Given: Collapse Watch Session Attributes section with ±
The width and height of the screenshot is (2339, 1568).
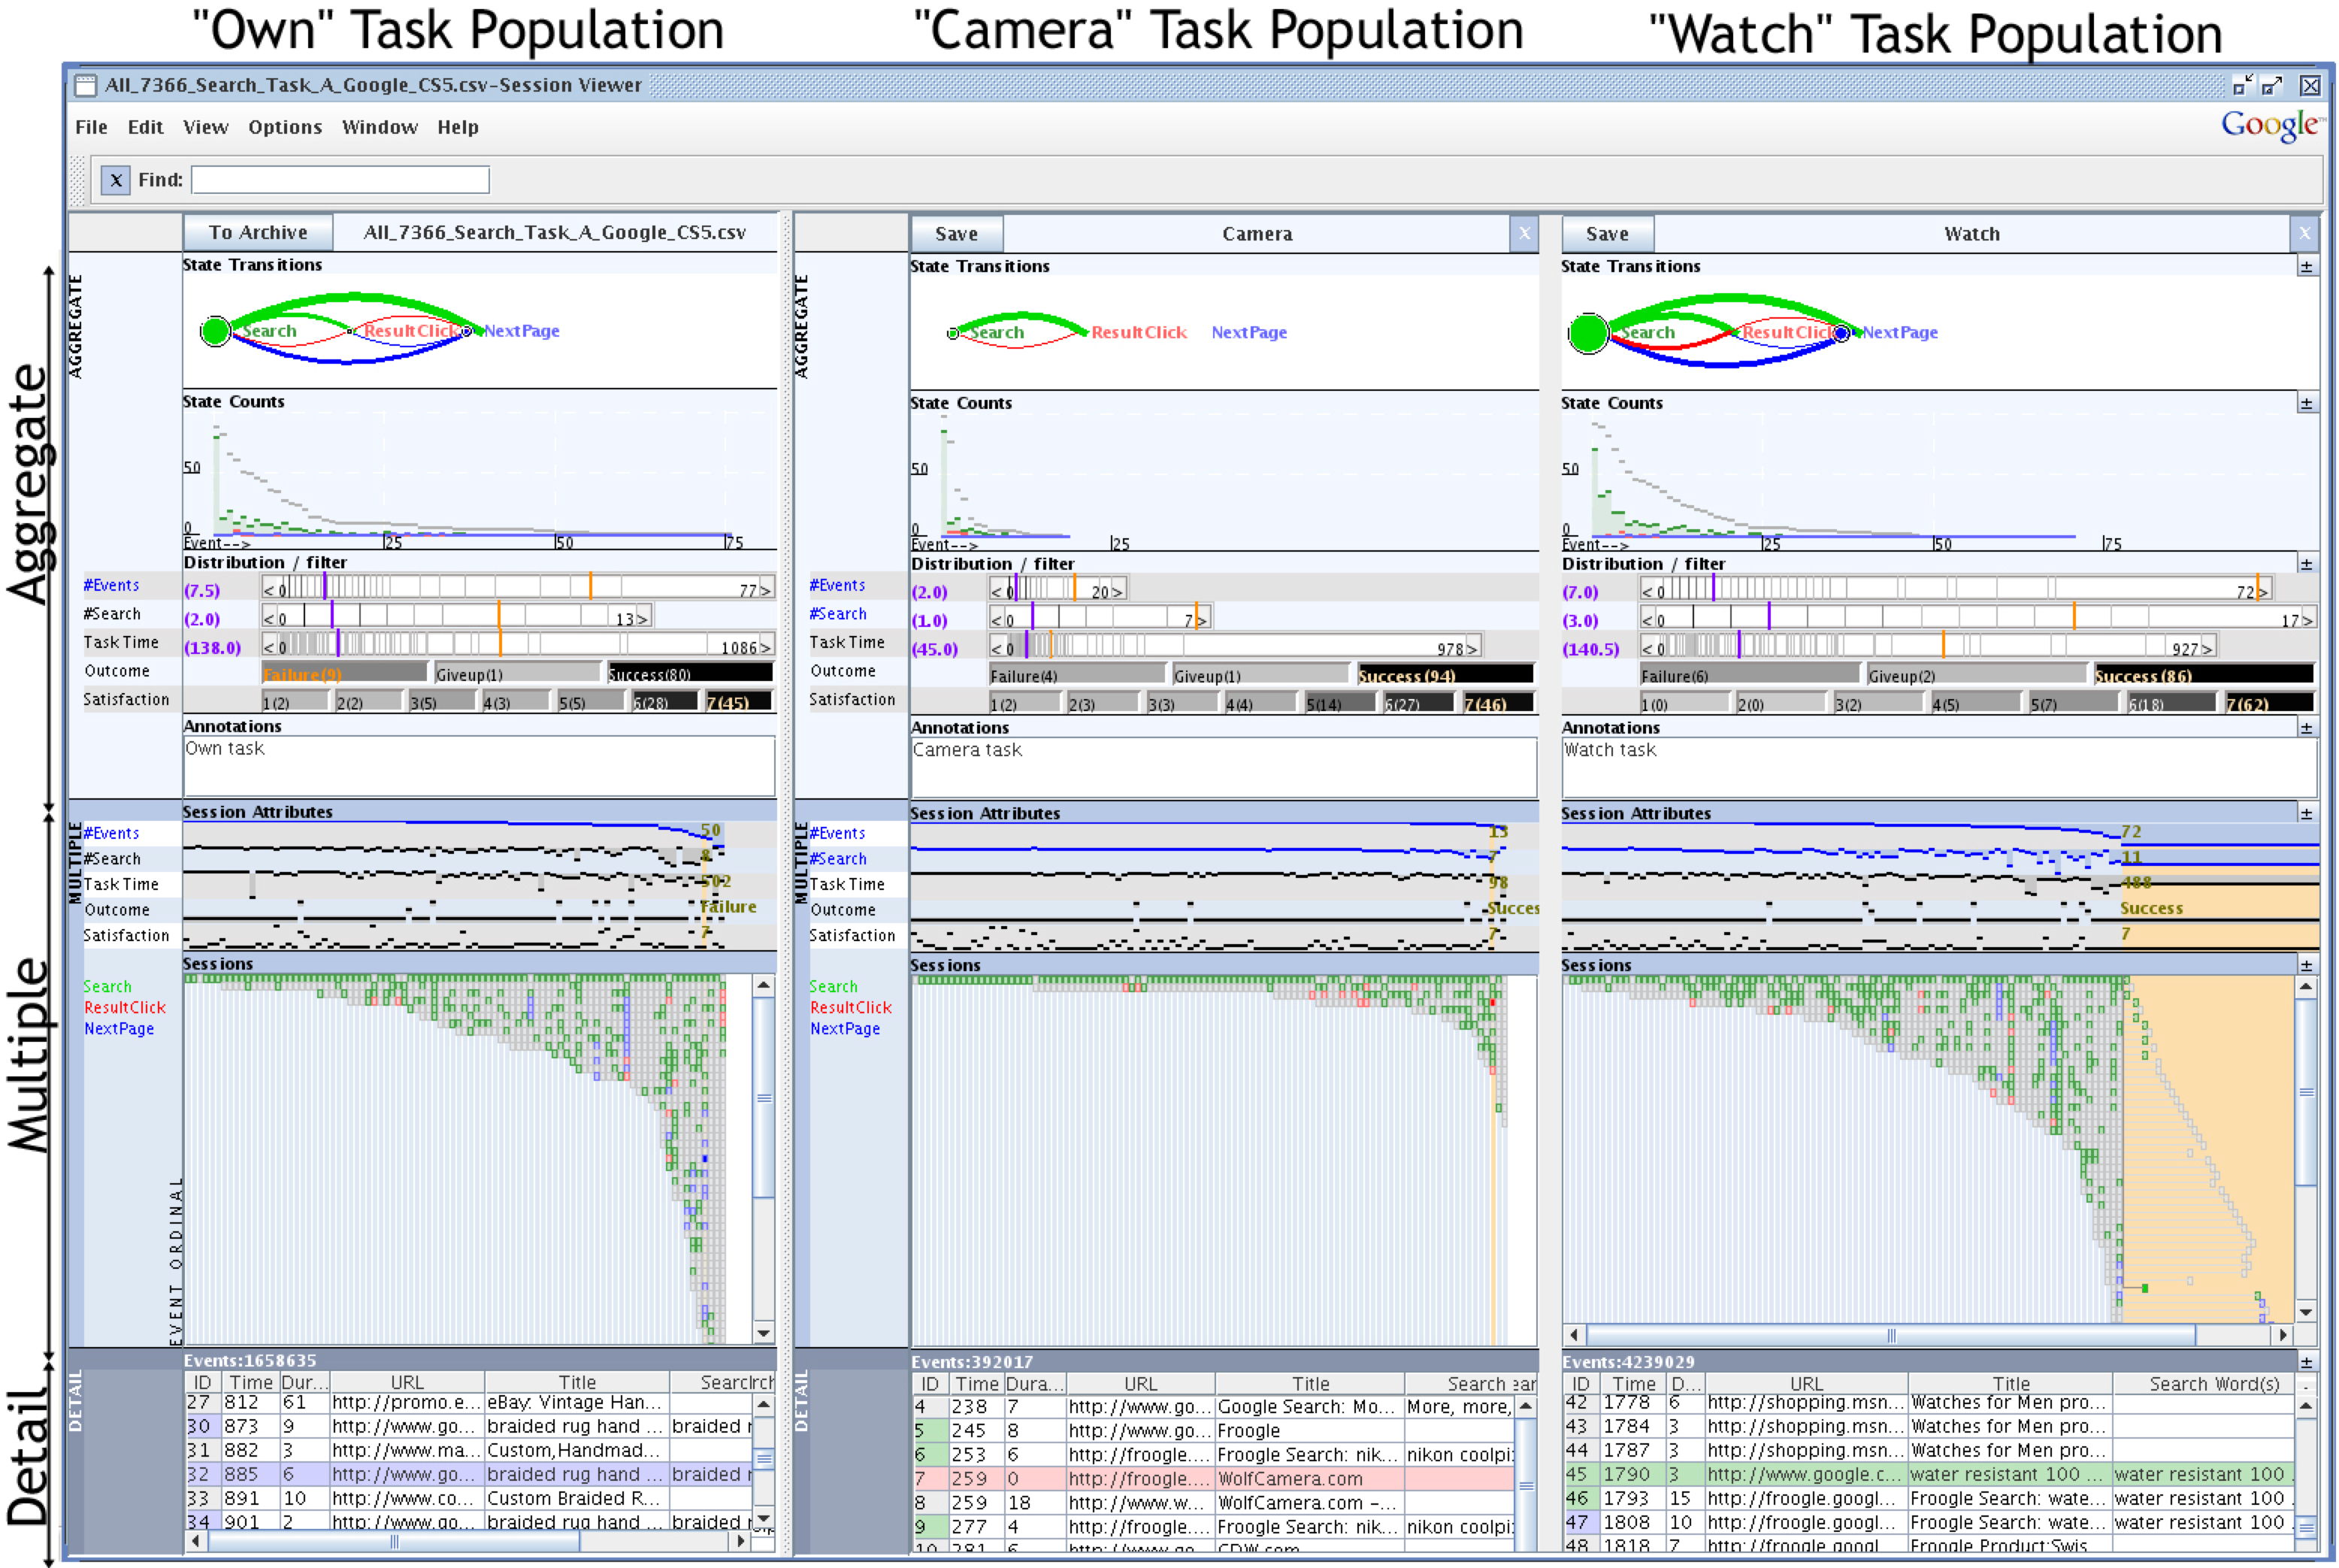Looking at the screenshot, I should (2306, 815).
